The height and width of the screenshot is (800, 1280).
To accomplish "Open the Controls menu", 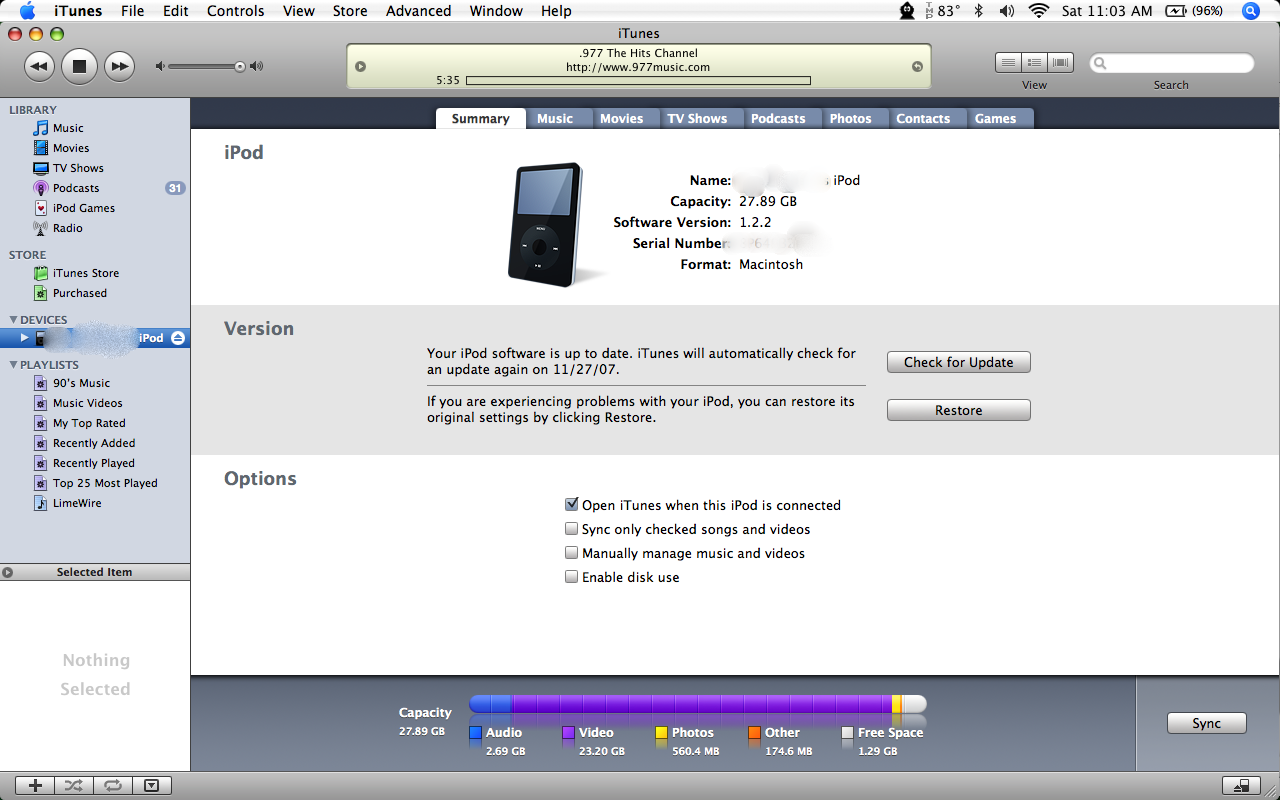I will [236, 11].
